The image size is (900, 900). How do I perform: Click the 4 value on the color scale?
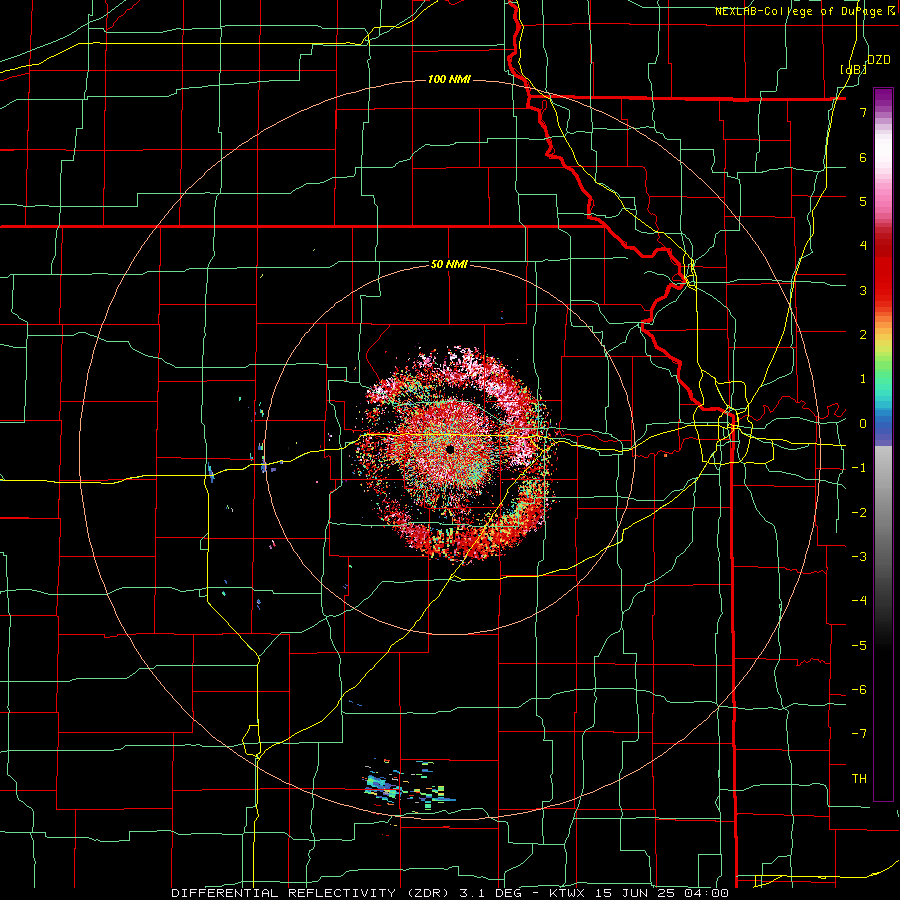tap(863, 246)
